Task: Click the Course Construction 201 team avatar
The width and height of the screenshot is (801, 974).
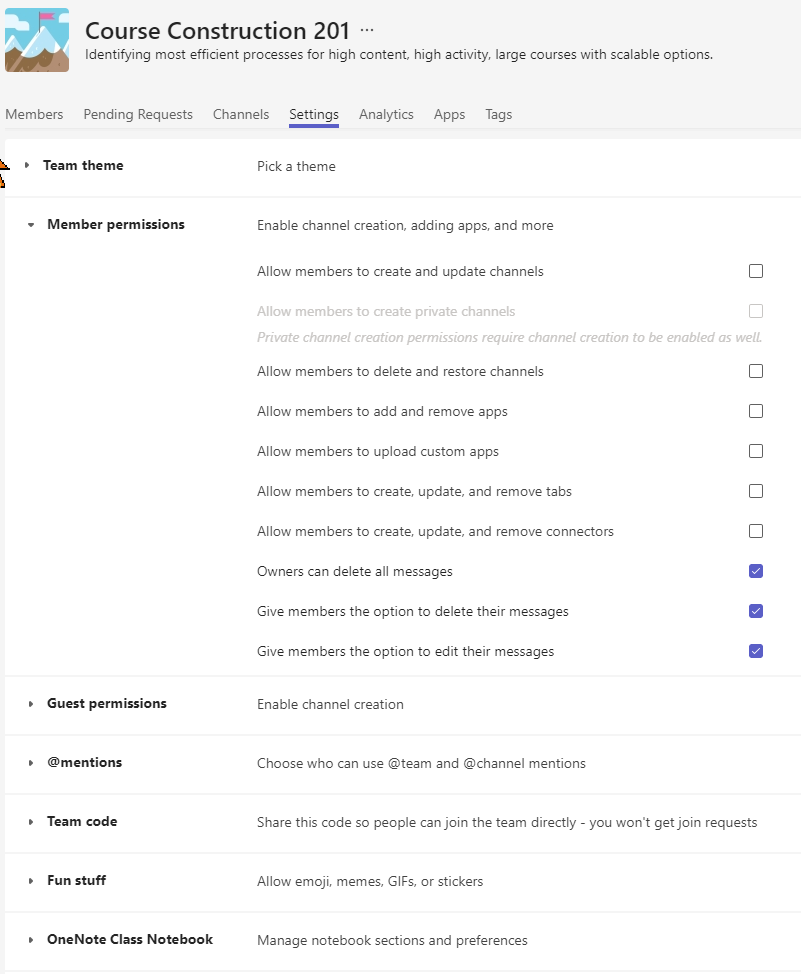Action: pyautogui.click(x=37, y=40)
